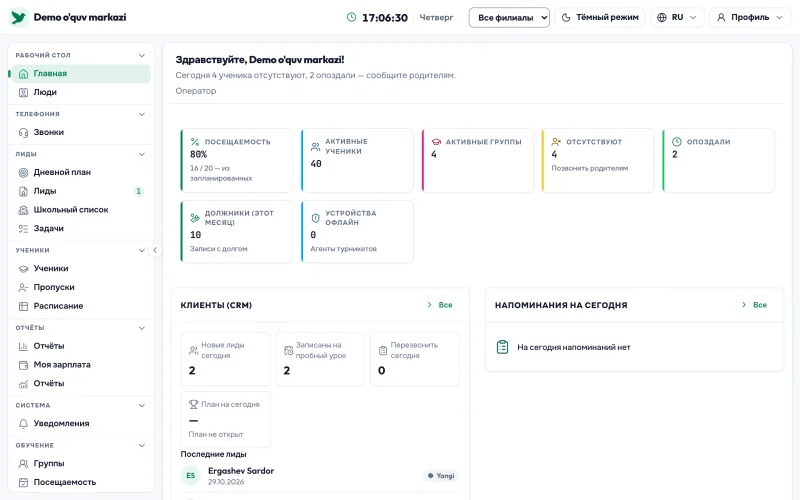Click the target icon beside Дневной план
The image size is (800, 500).
tap(23, 172)
